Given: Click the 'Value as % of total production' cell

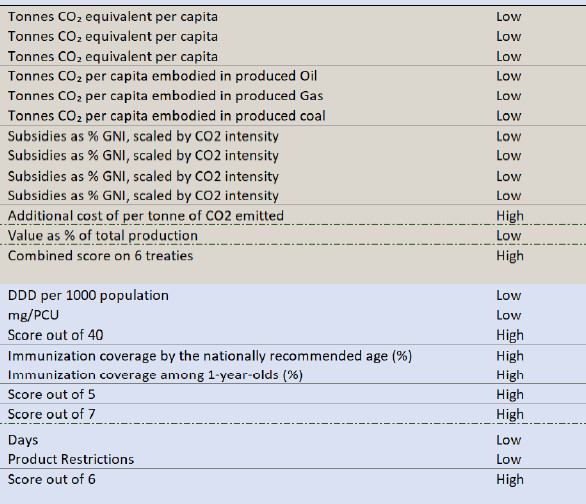Looking at the screenshot, I should [x=103, y=235].
